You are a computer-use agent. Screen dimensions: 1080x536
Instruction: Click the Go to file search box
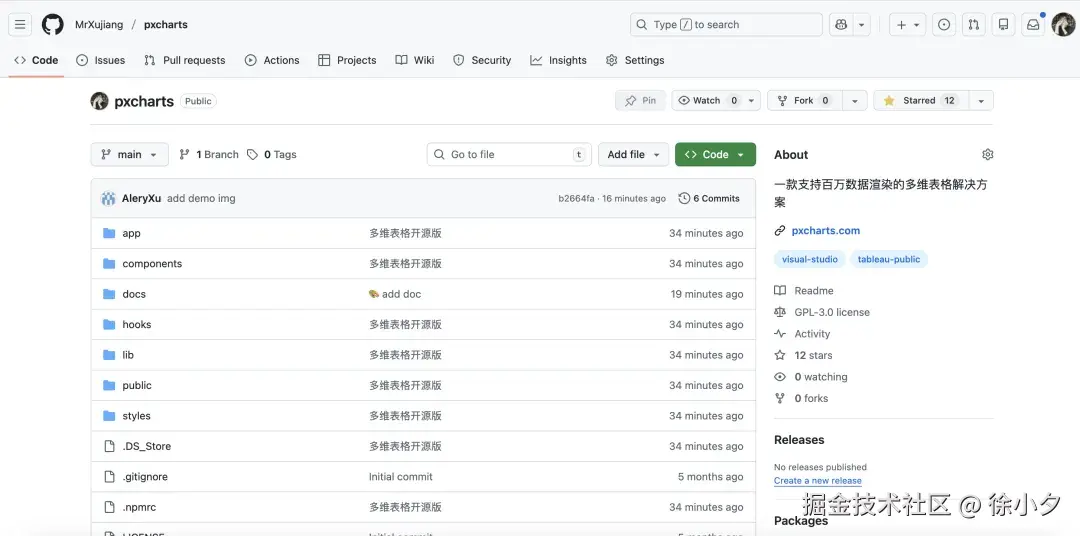coord(509,154)
